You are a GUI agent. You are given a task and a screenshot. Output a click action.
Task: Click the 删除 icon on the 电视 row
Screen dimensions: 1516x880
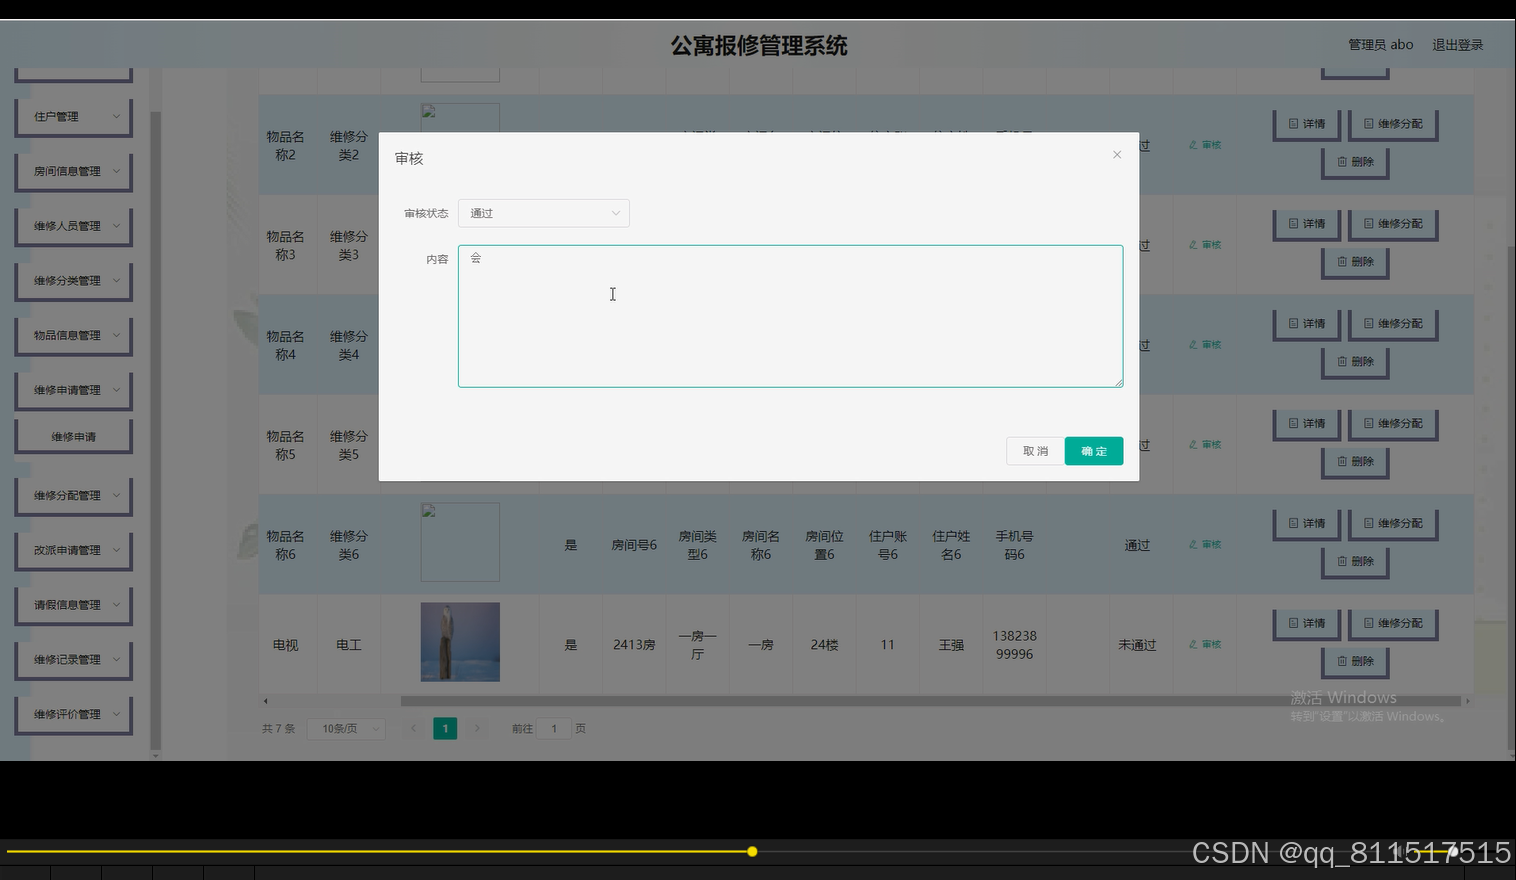coord(1355,661)
